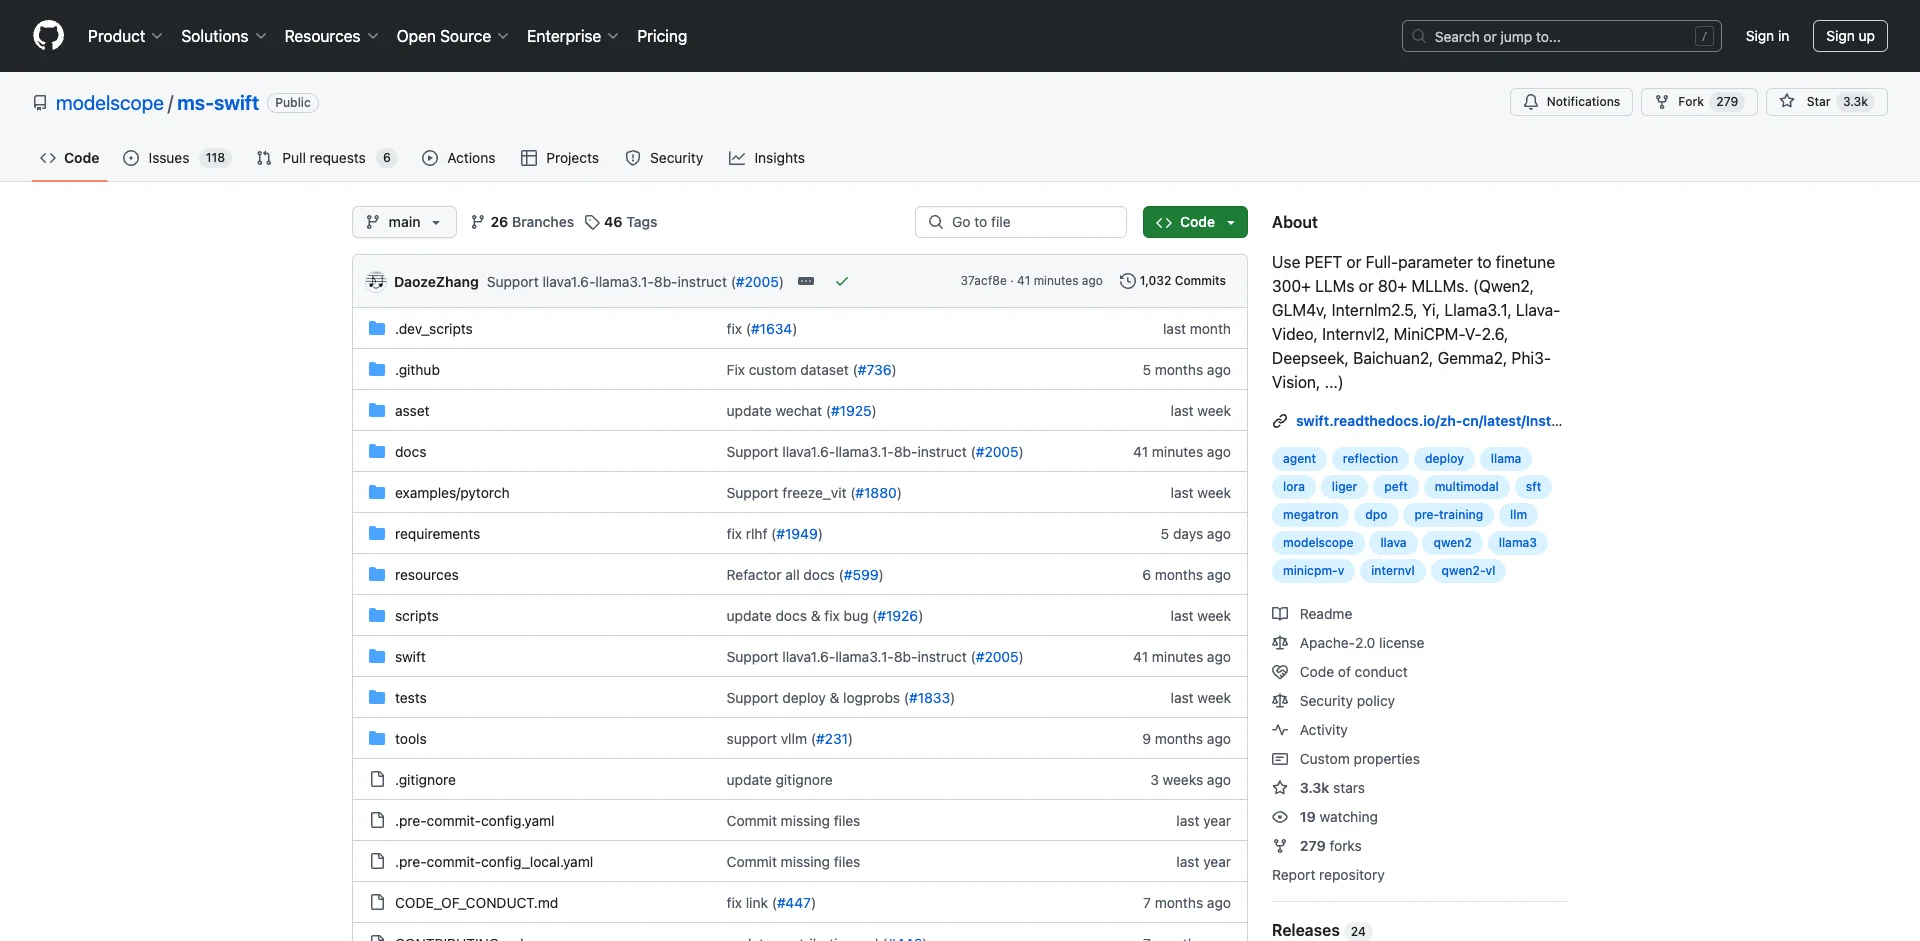Select the megatron topic tag
This screenshot has height=941, width=1920.
tap(1310, 515)
